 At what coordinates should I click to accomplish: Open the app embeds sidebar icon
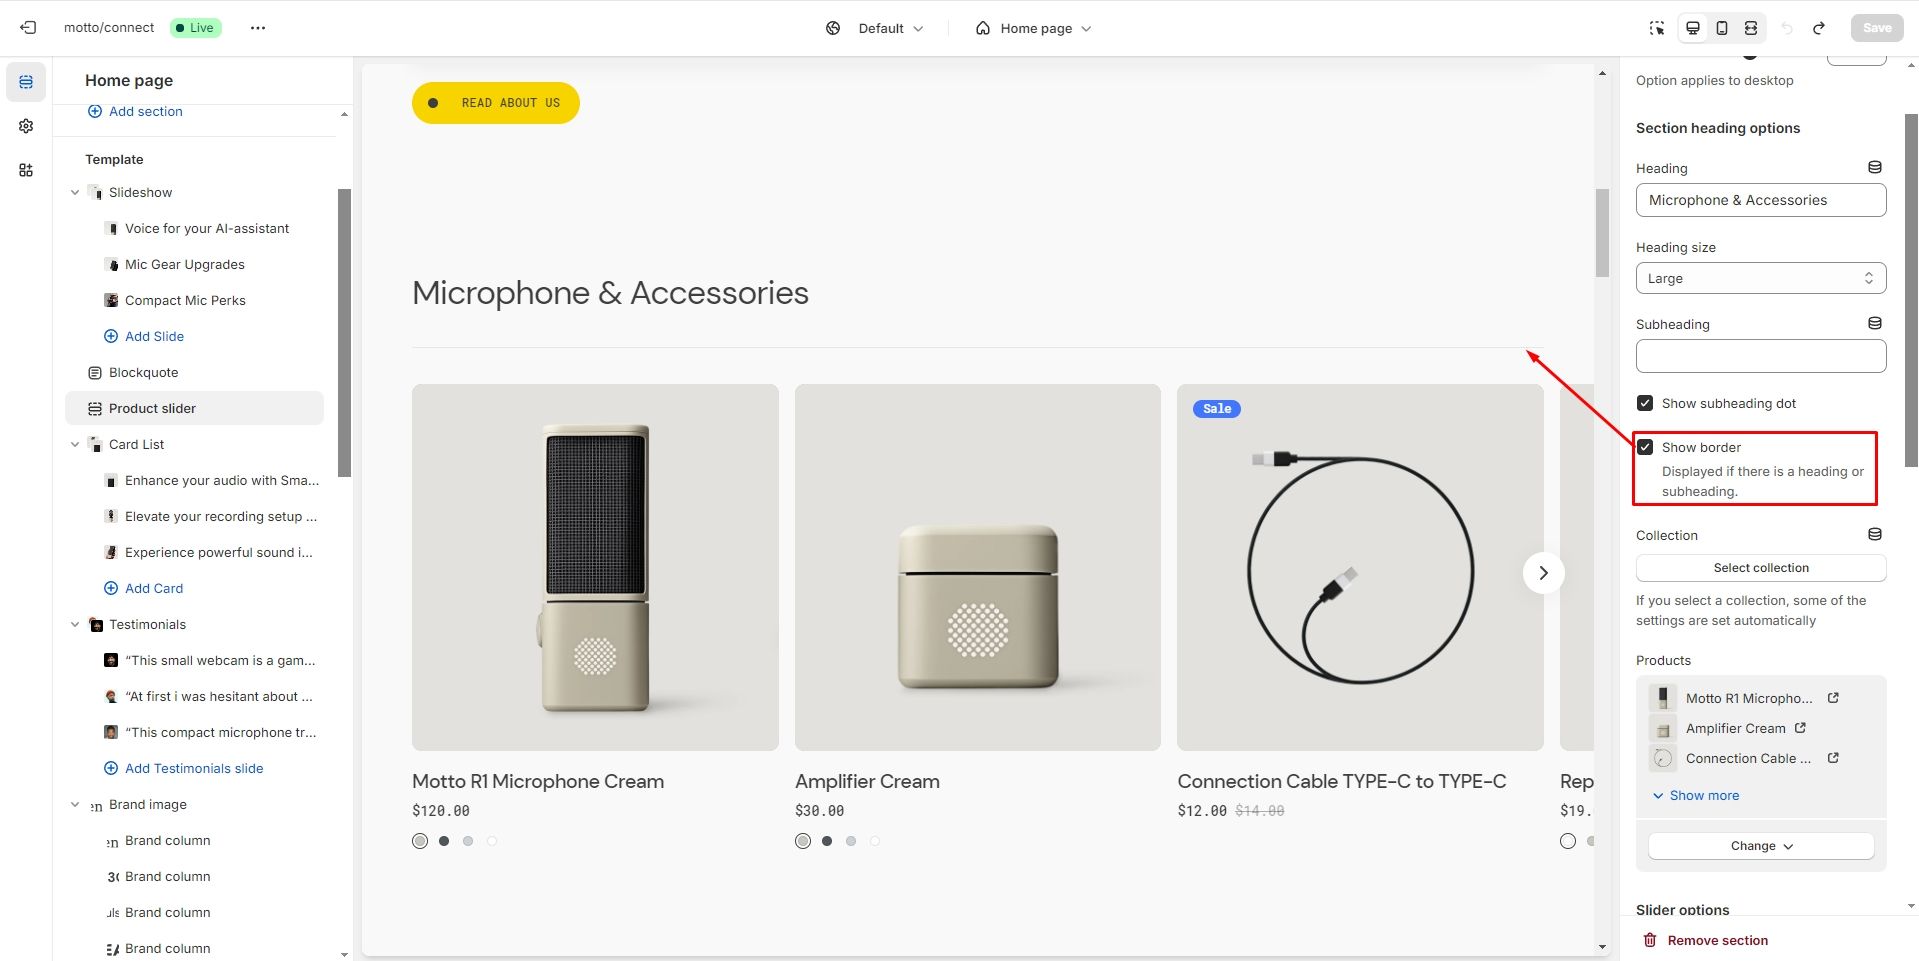coord(26,170)
